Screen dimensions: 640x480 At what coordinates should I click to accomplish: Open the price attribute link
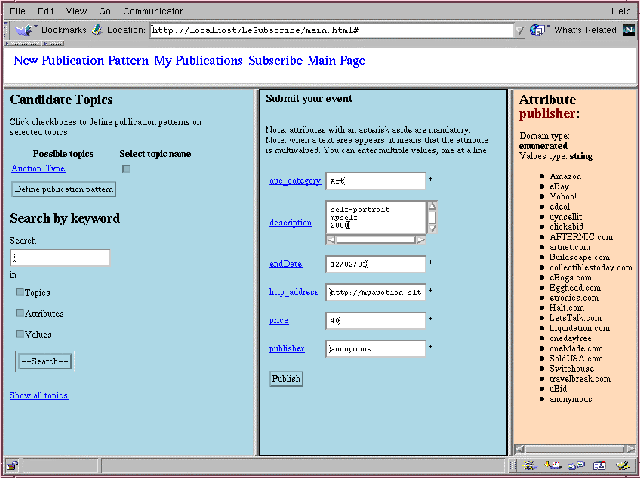279,320
